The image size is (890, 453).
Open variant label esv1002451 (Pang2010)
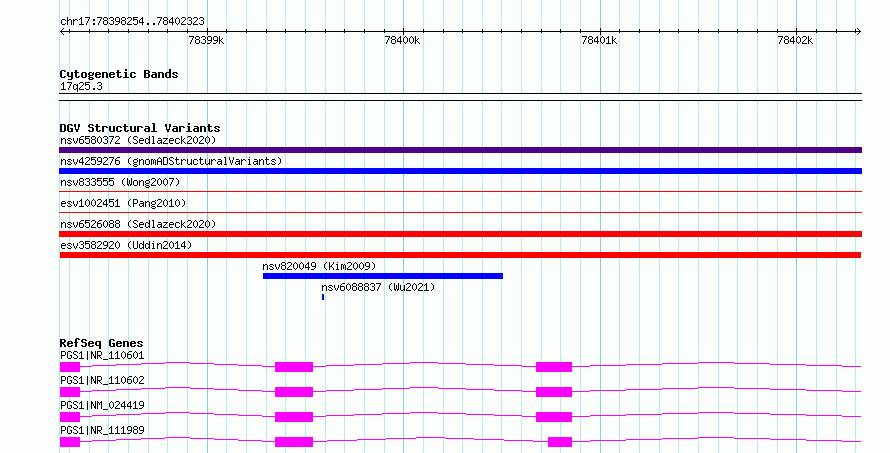(123, 203)
